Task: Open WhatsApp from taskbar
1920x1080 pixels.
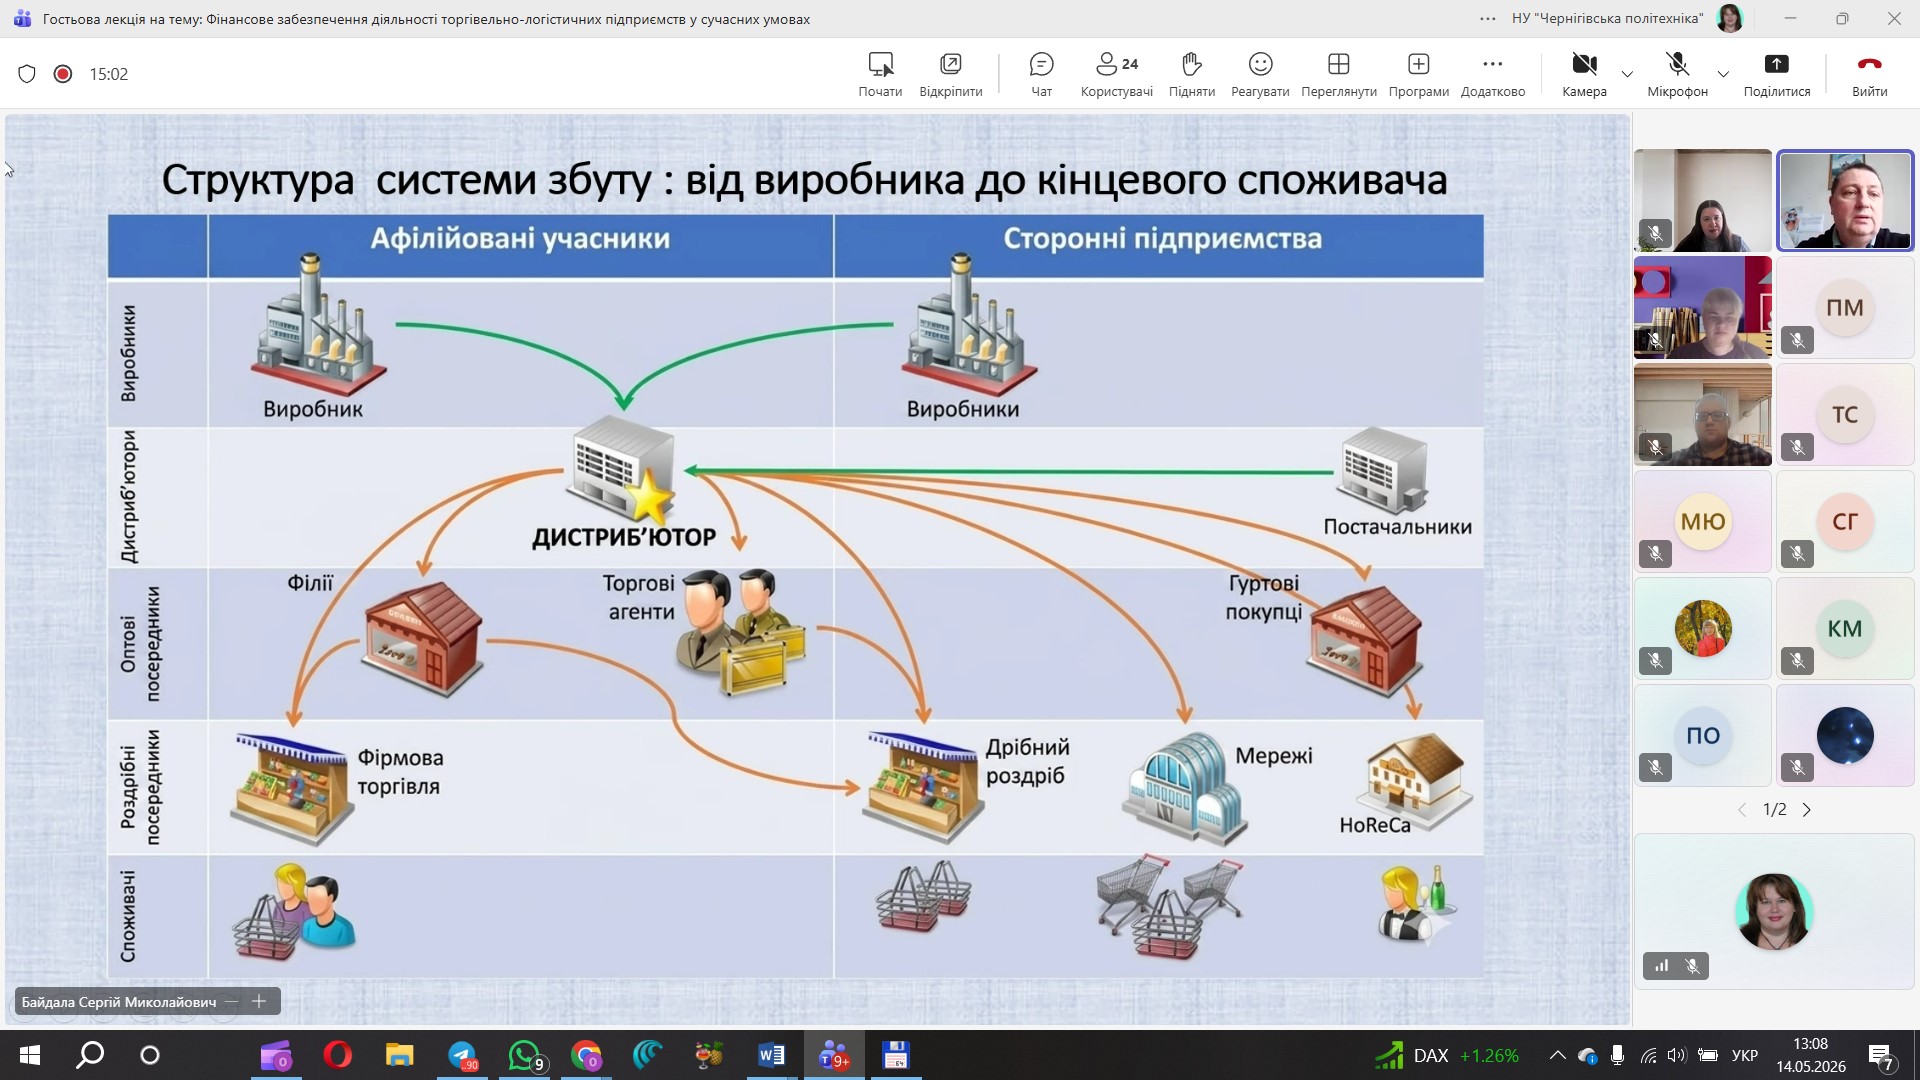Action: [x=525, y=1055]
